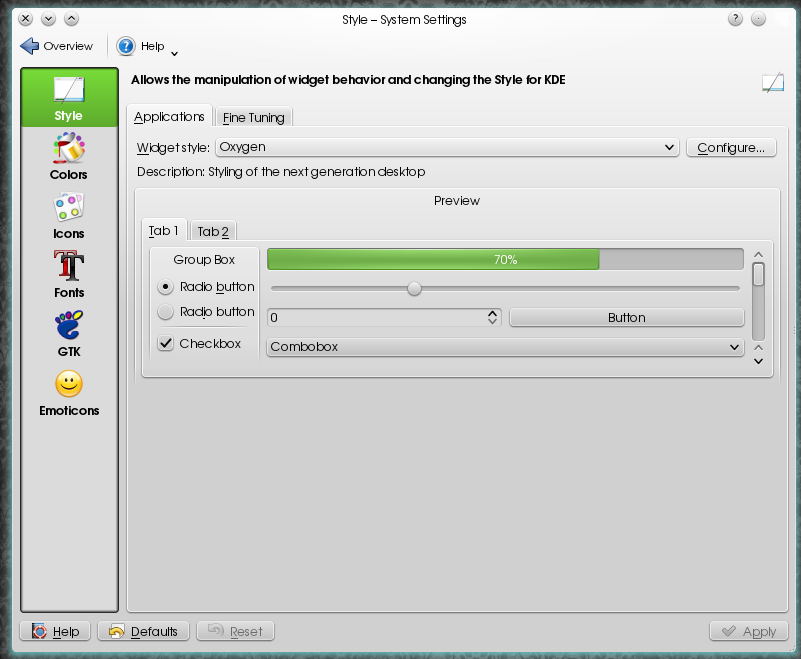Click the Group Box label
The height and width of the screenshot is (659, 801).
pyautogui.click(x=204, y=260)
